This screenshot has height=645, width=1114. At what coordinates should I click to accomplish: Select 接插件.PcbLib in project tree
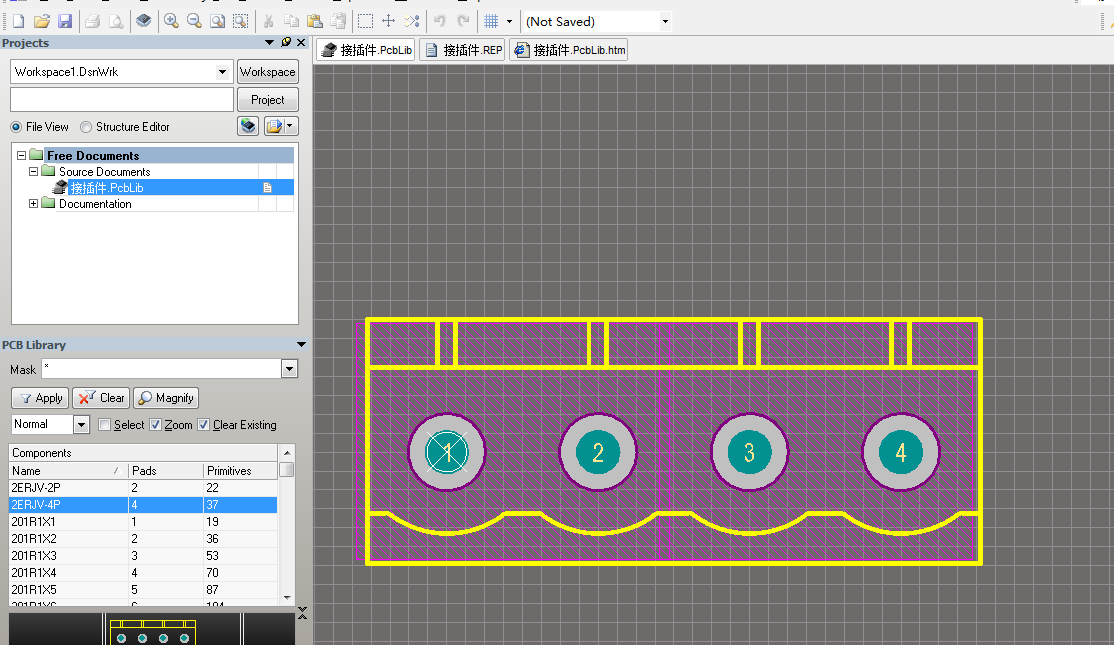107,188
